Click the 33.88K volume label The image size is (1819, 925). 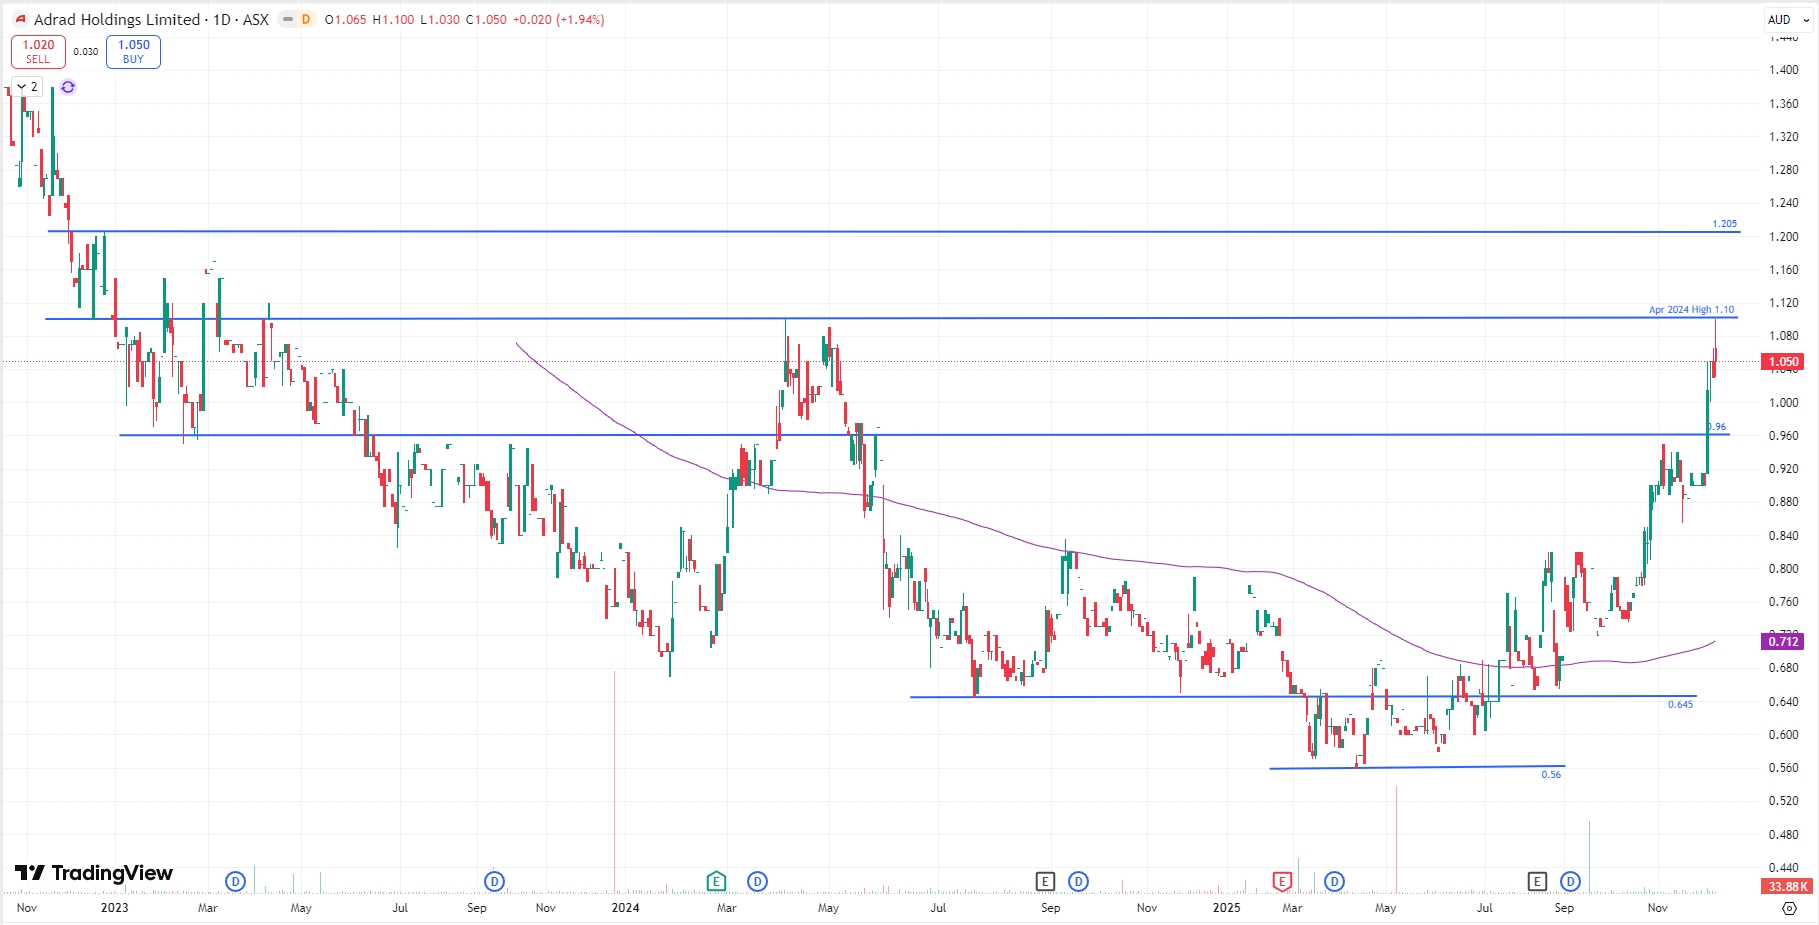tap(1787, 886)
